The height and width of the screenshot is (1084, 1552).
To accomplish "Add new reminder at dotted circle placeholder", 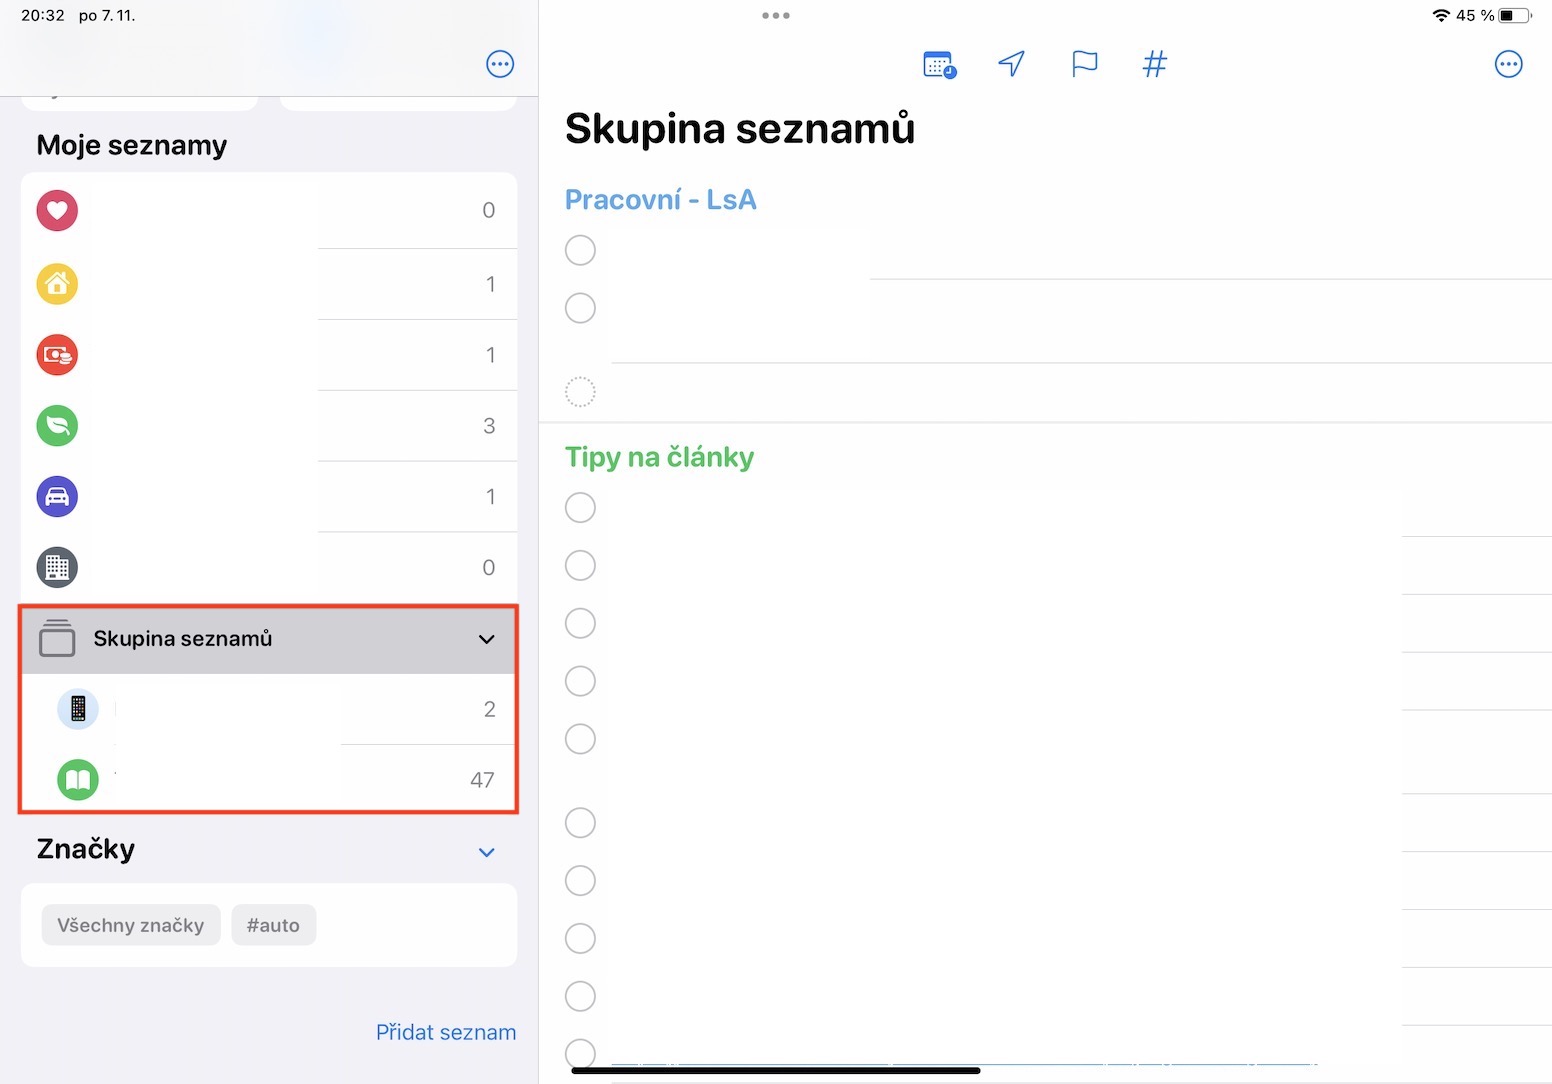I will click(x=580, y=392).
